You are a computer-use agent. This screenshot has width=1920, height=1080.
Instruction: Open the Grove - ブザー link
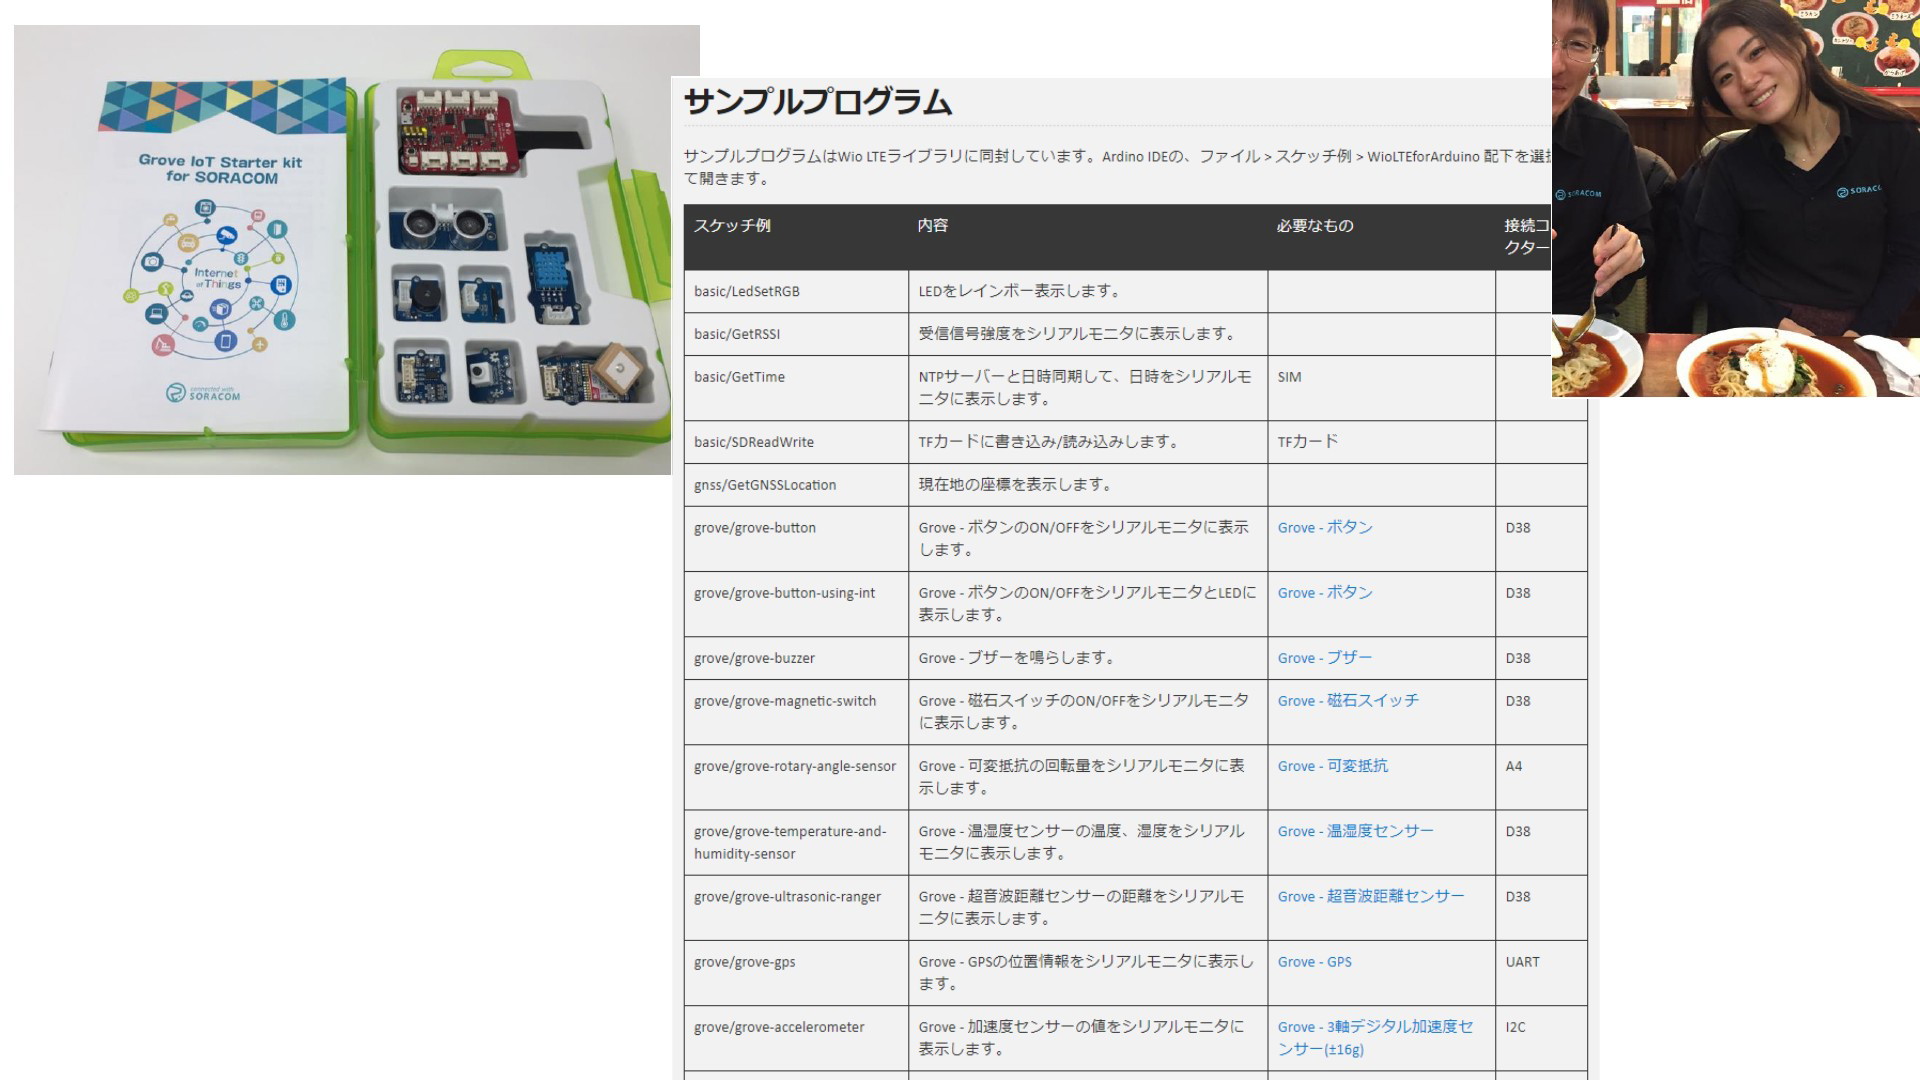[1325, 658]
